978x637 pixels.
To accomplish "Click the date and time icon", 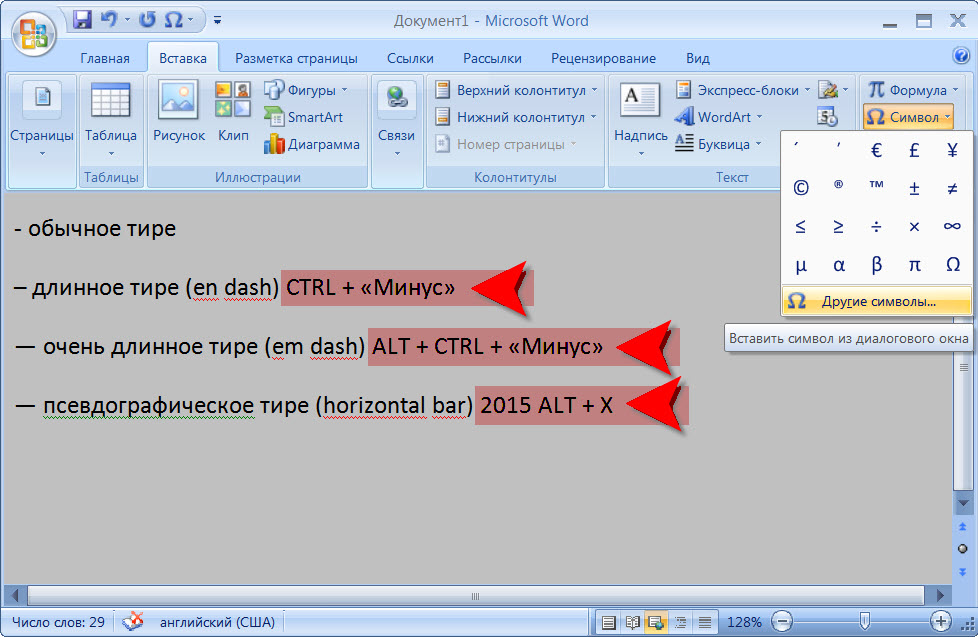I will 827,117.
